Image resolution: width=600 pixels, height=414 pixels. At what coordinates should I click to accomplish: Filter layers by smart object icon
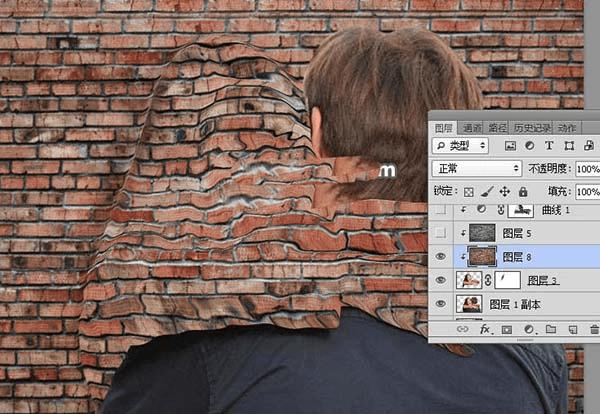(x=589, y=146)
